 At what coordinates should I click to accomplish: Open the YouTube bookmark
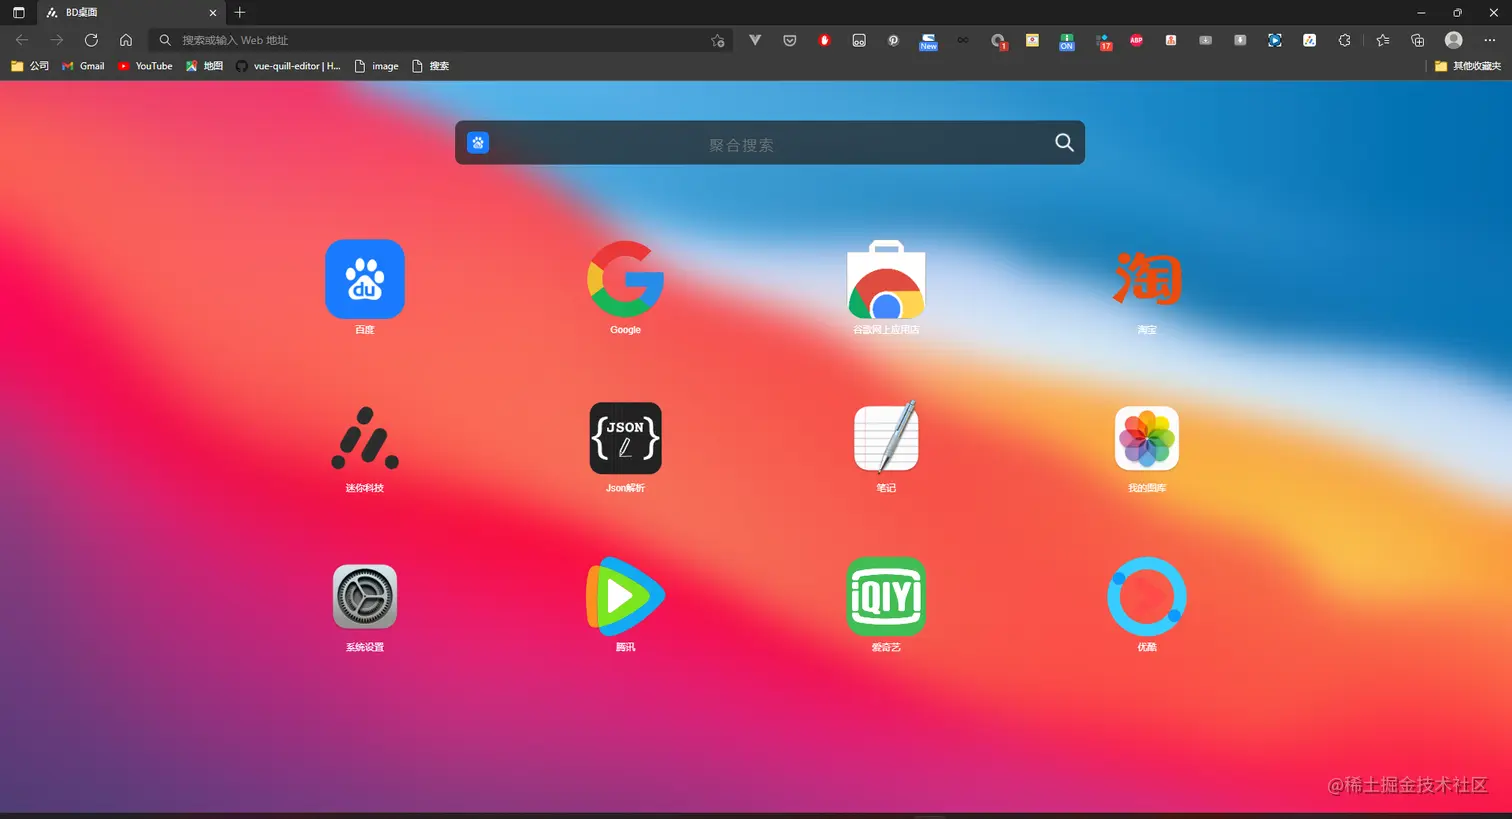(x=145, y=66)
